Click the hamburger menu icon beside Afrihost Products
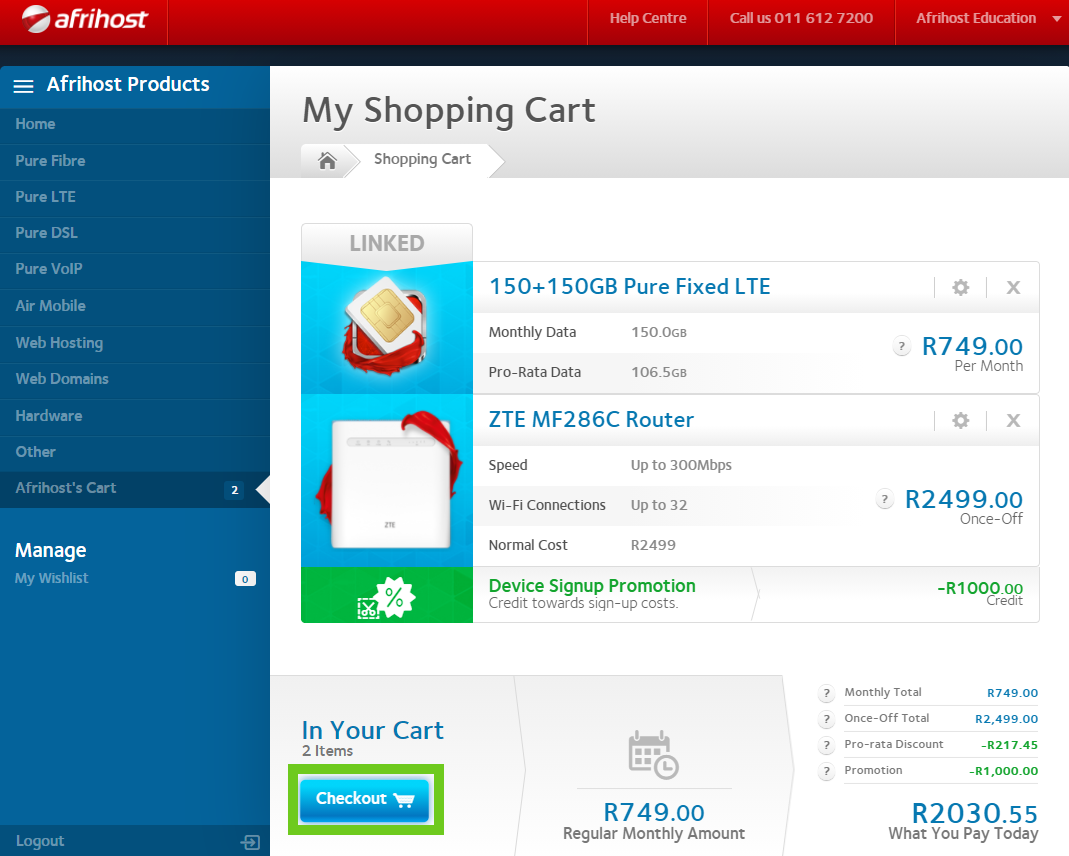Image resolution: width=1069 pixels, height=856 pixels. point(23,86)
